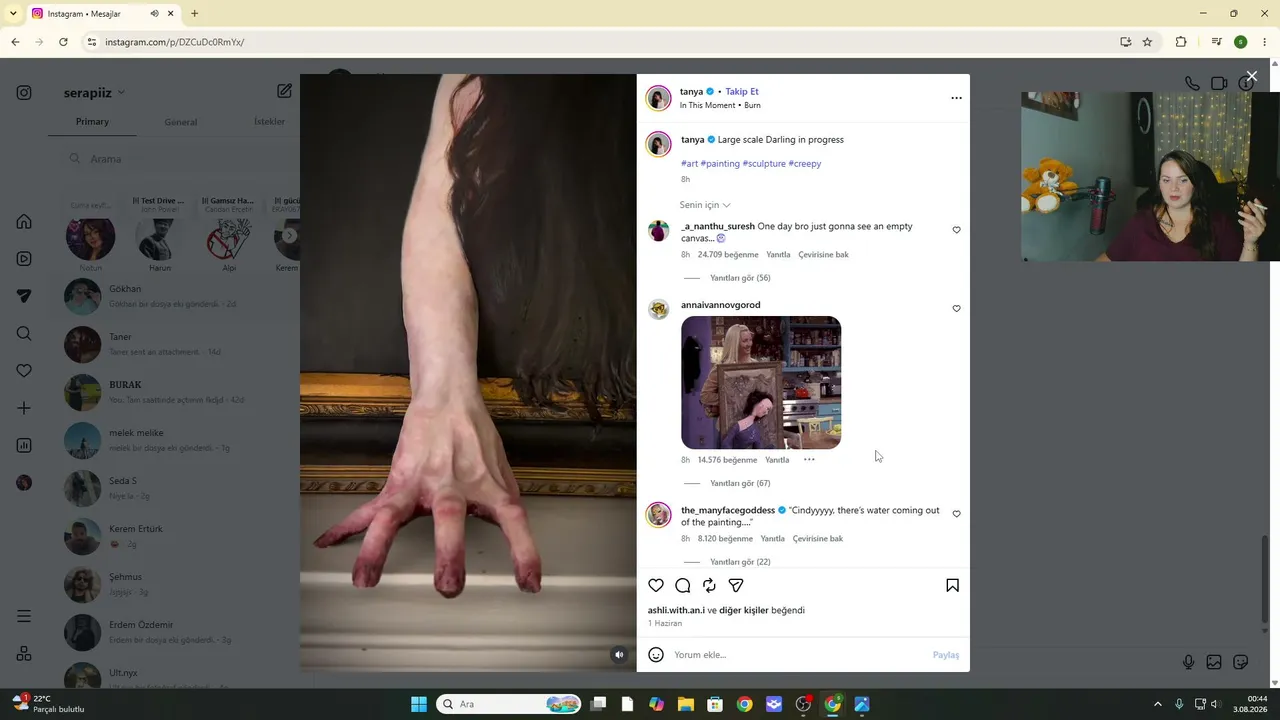Click the Paylaş button to post comment
This screenshot has width=1280, height=720.
[946, 655]
